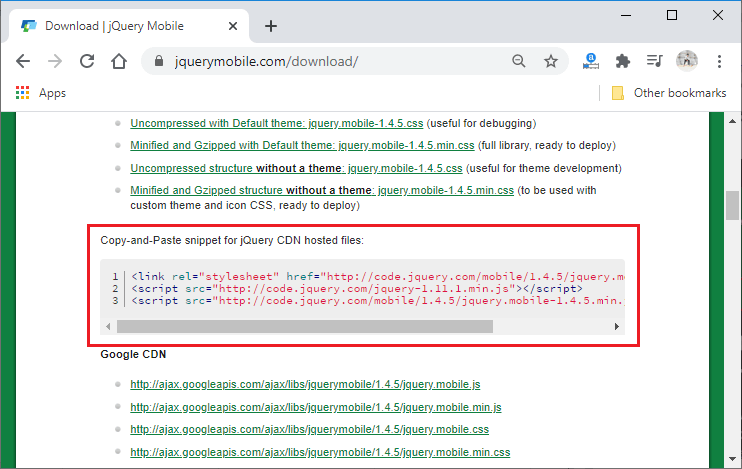Open Other bookmarks folder
This screenshot has width=742, height=469.
[669, 93]
